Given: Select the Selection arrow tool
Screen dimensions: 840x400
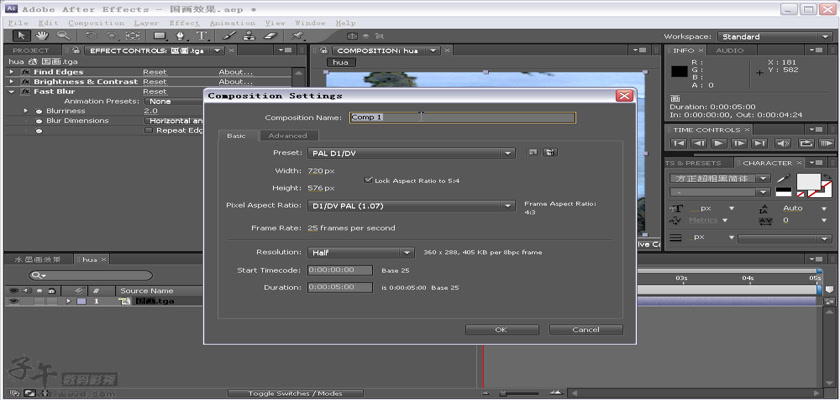Looking at the screenshot, I should coord(21,36).
